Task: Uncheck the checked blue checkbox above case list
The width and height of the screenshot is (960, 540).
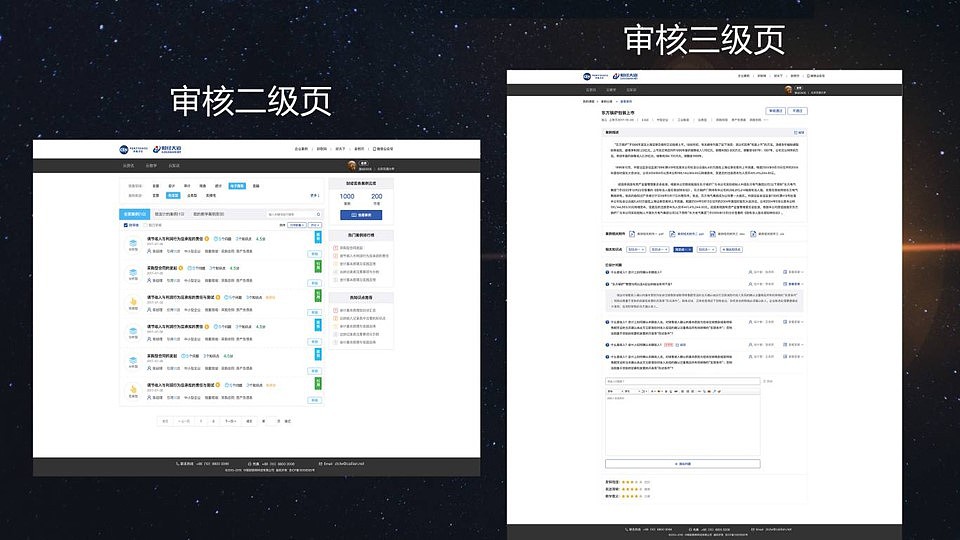Action: 126,225
